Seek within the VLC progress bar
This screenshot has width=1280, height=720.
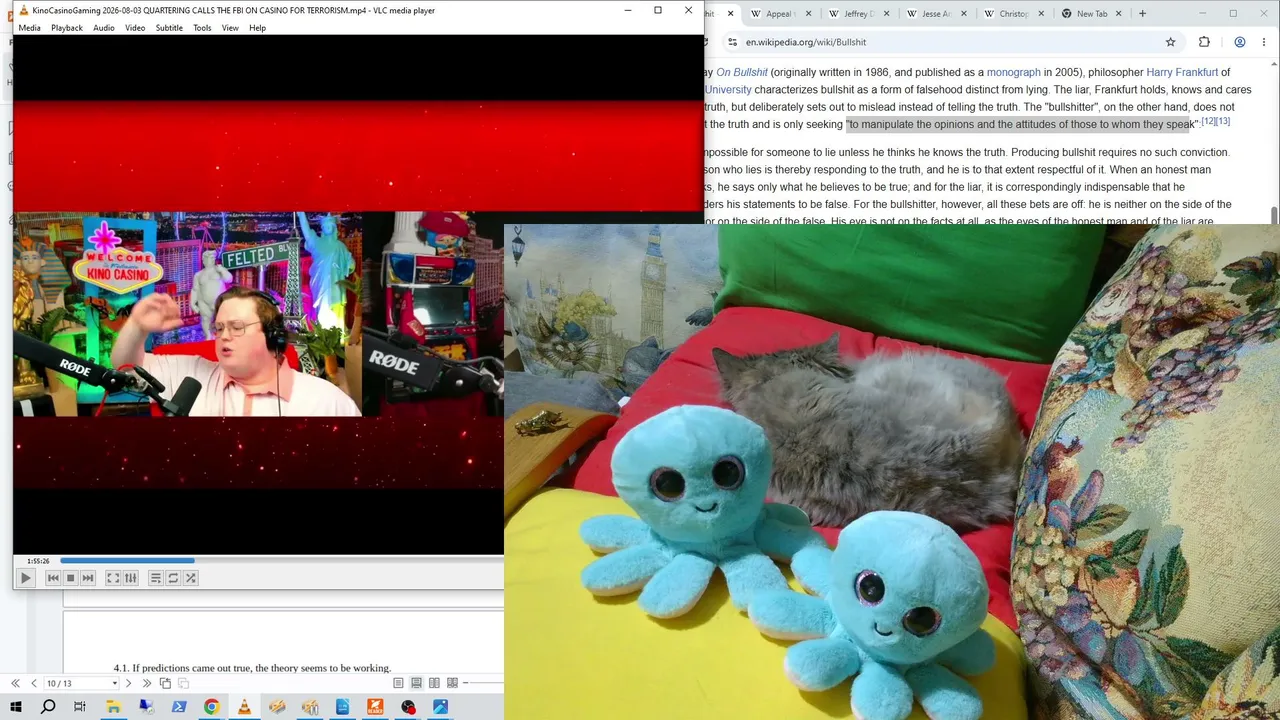click(282, 561)
